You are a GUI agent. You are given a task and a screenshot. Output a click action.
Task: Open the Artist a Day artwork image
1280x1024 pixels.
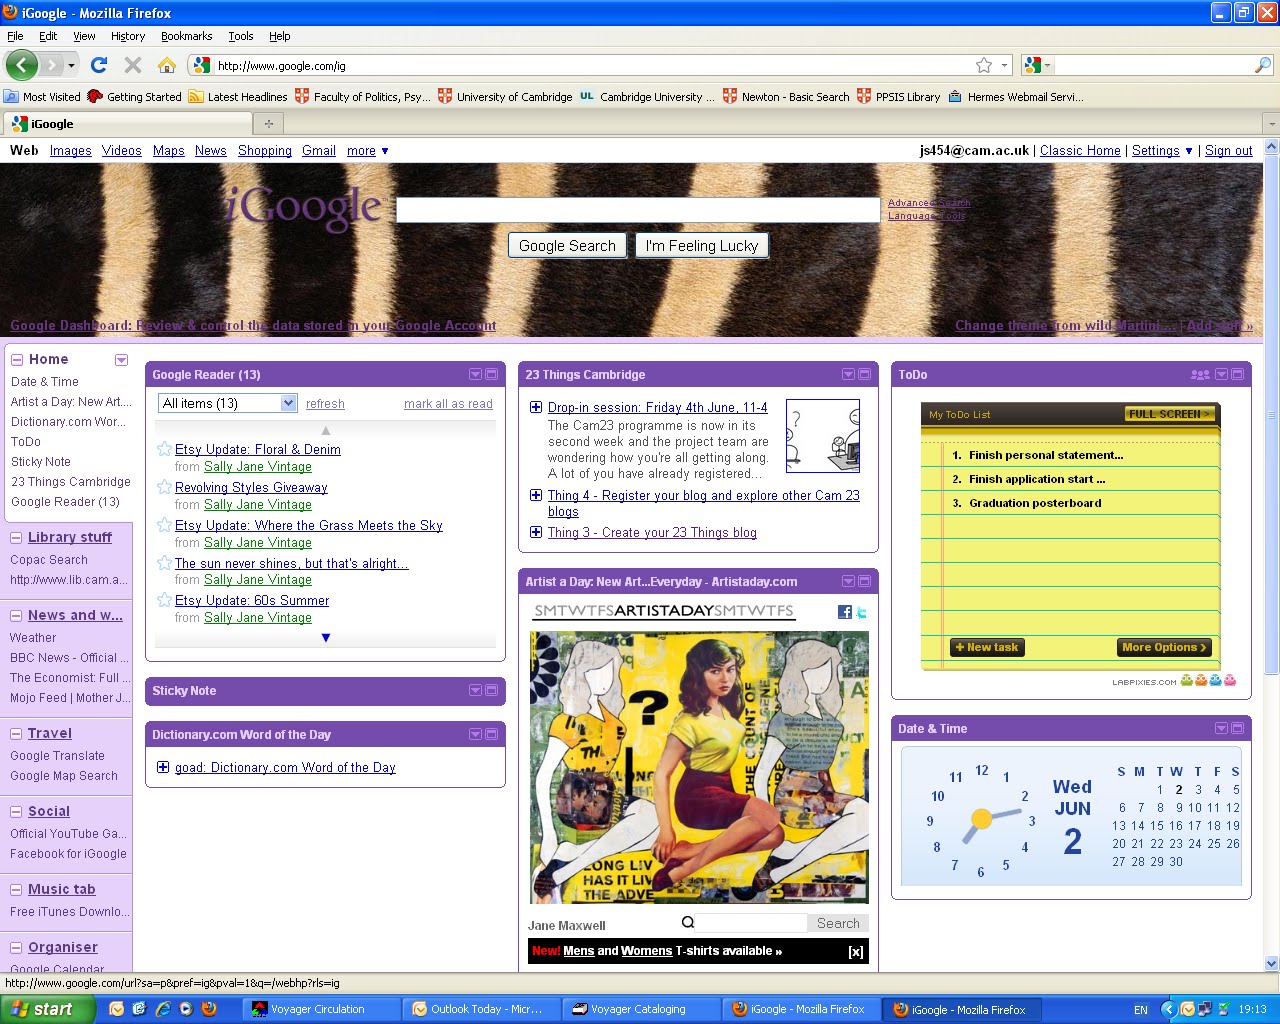699,767
